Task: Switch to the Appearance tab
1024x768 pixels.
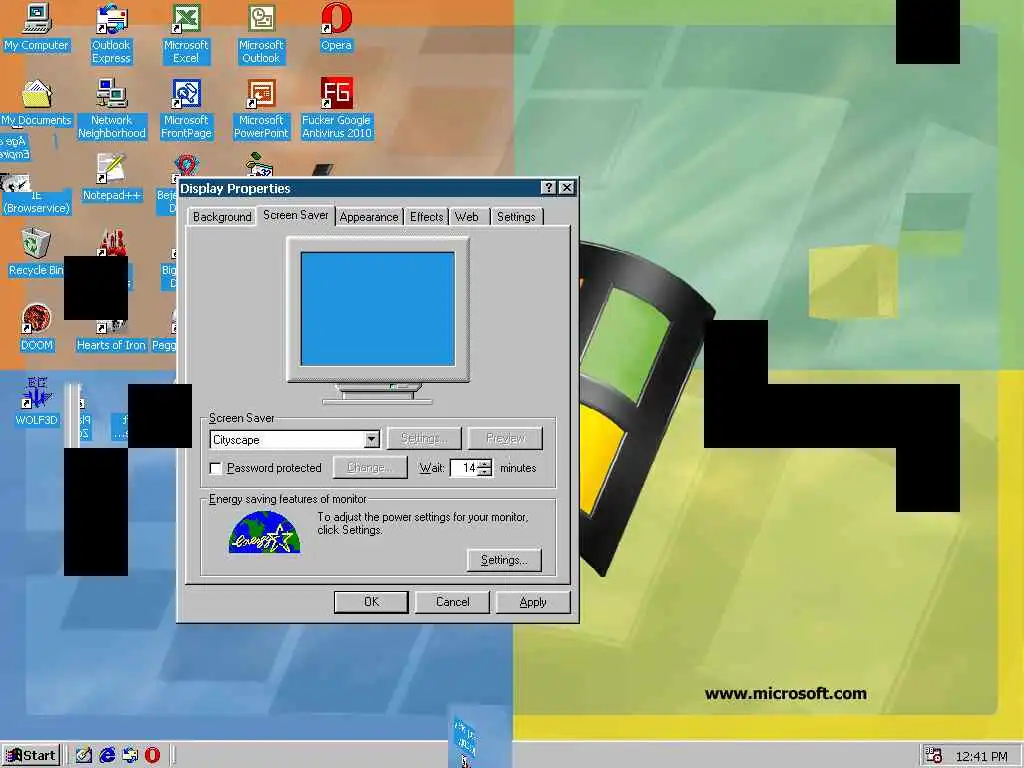Action: [x=369, y=217]
